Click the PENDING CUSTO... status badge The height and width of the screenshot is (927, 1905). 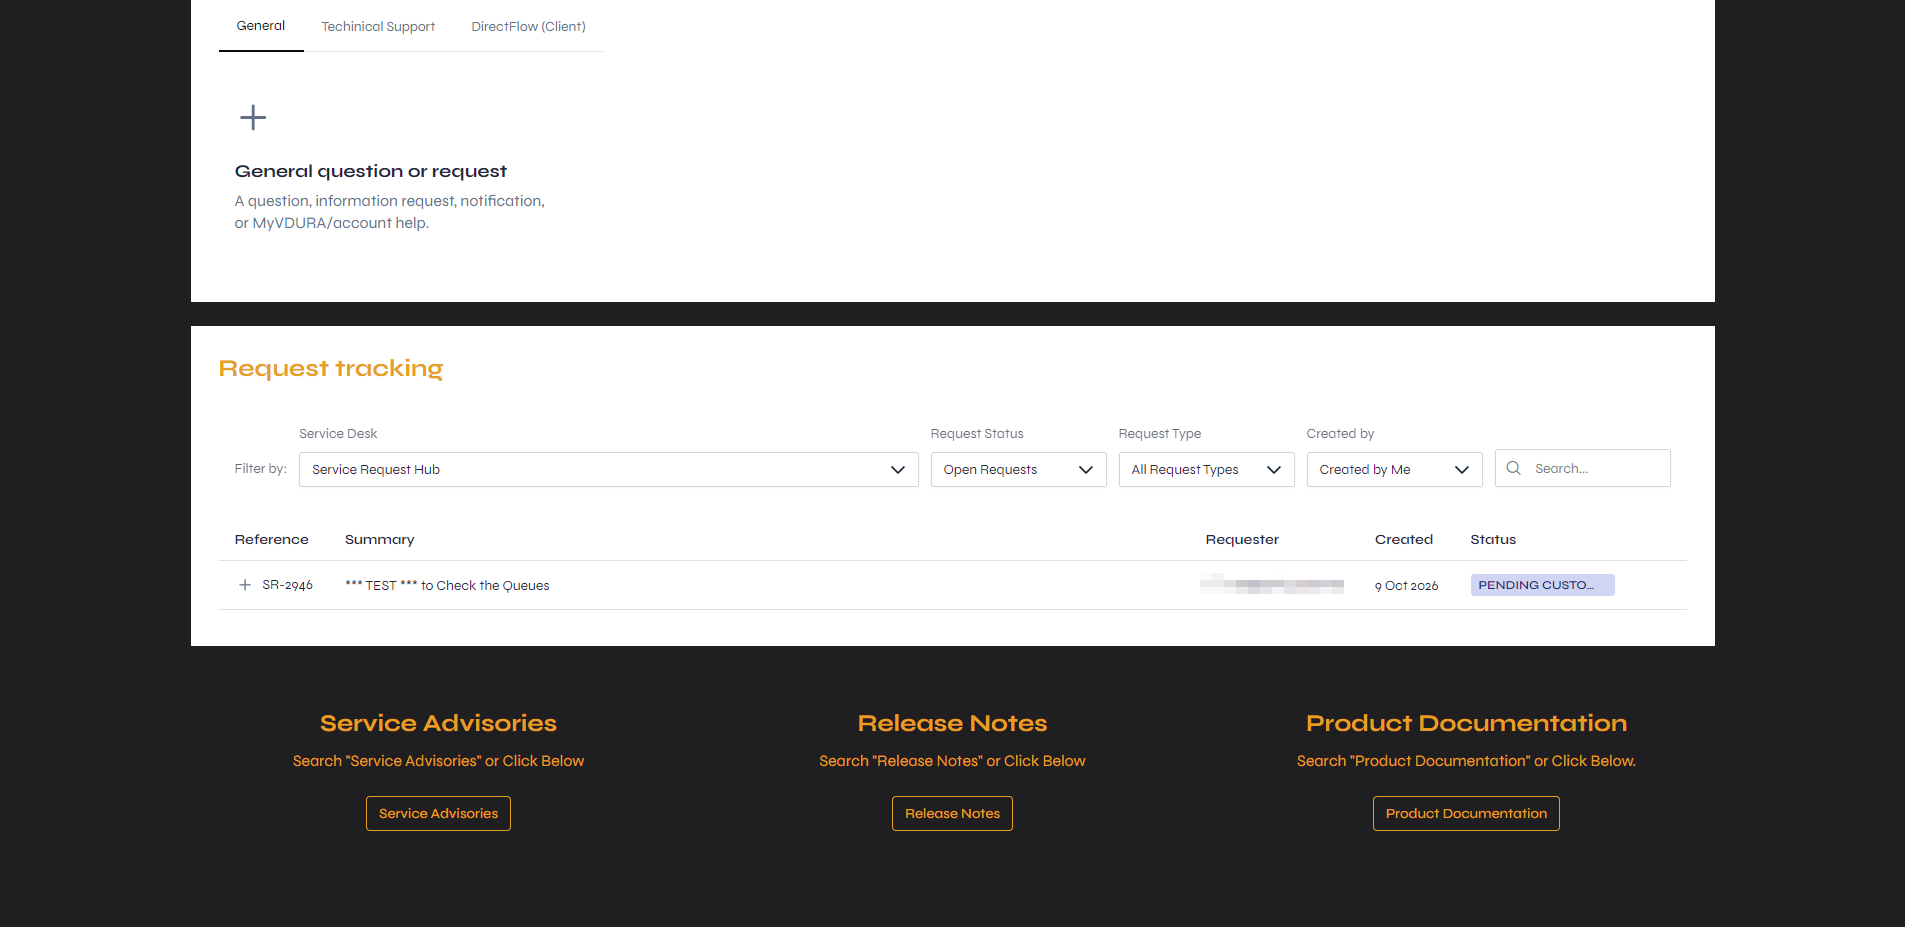1542,585
